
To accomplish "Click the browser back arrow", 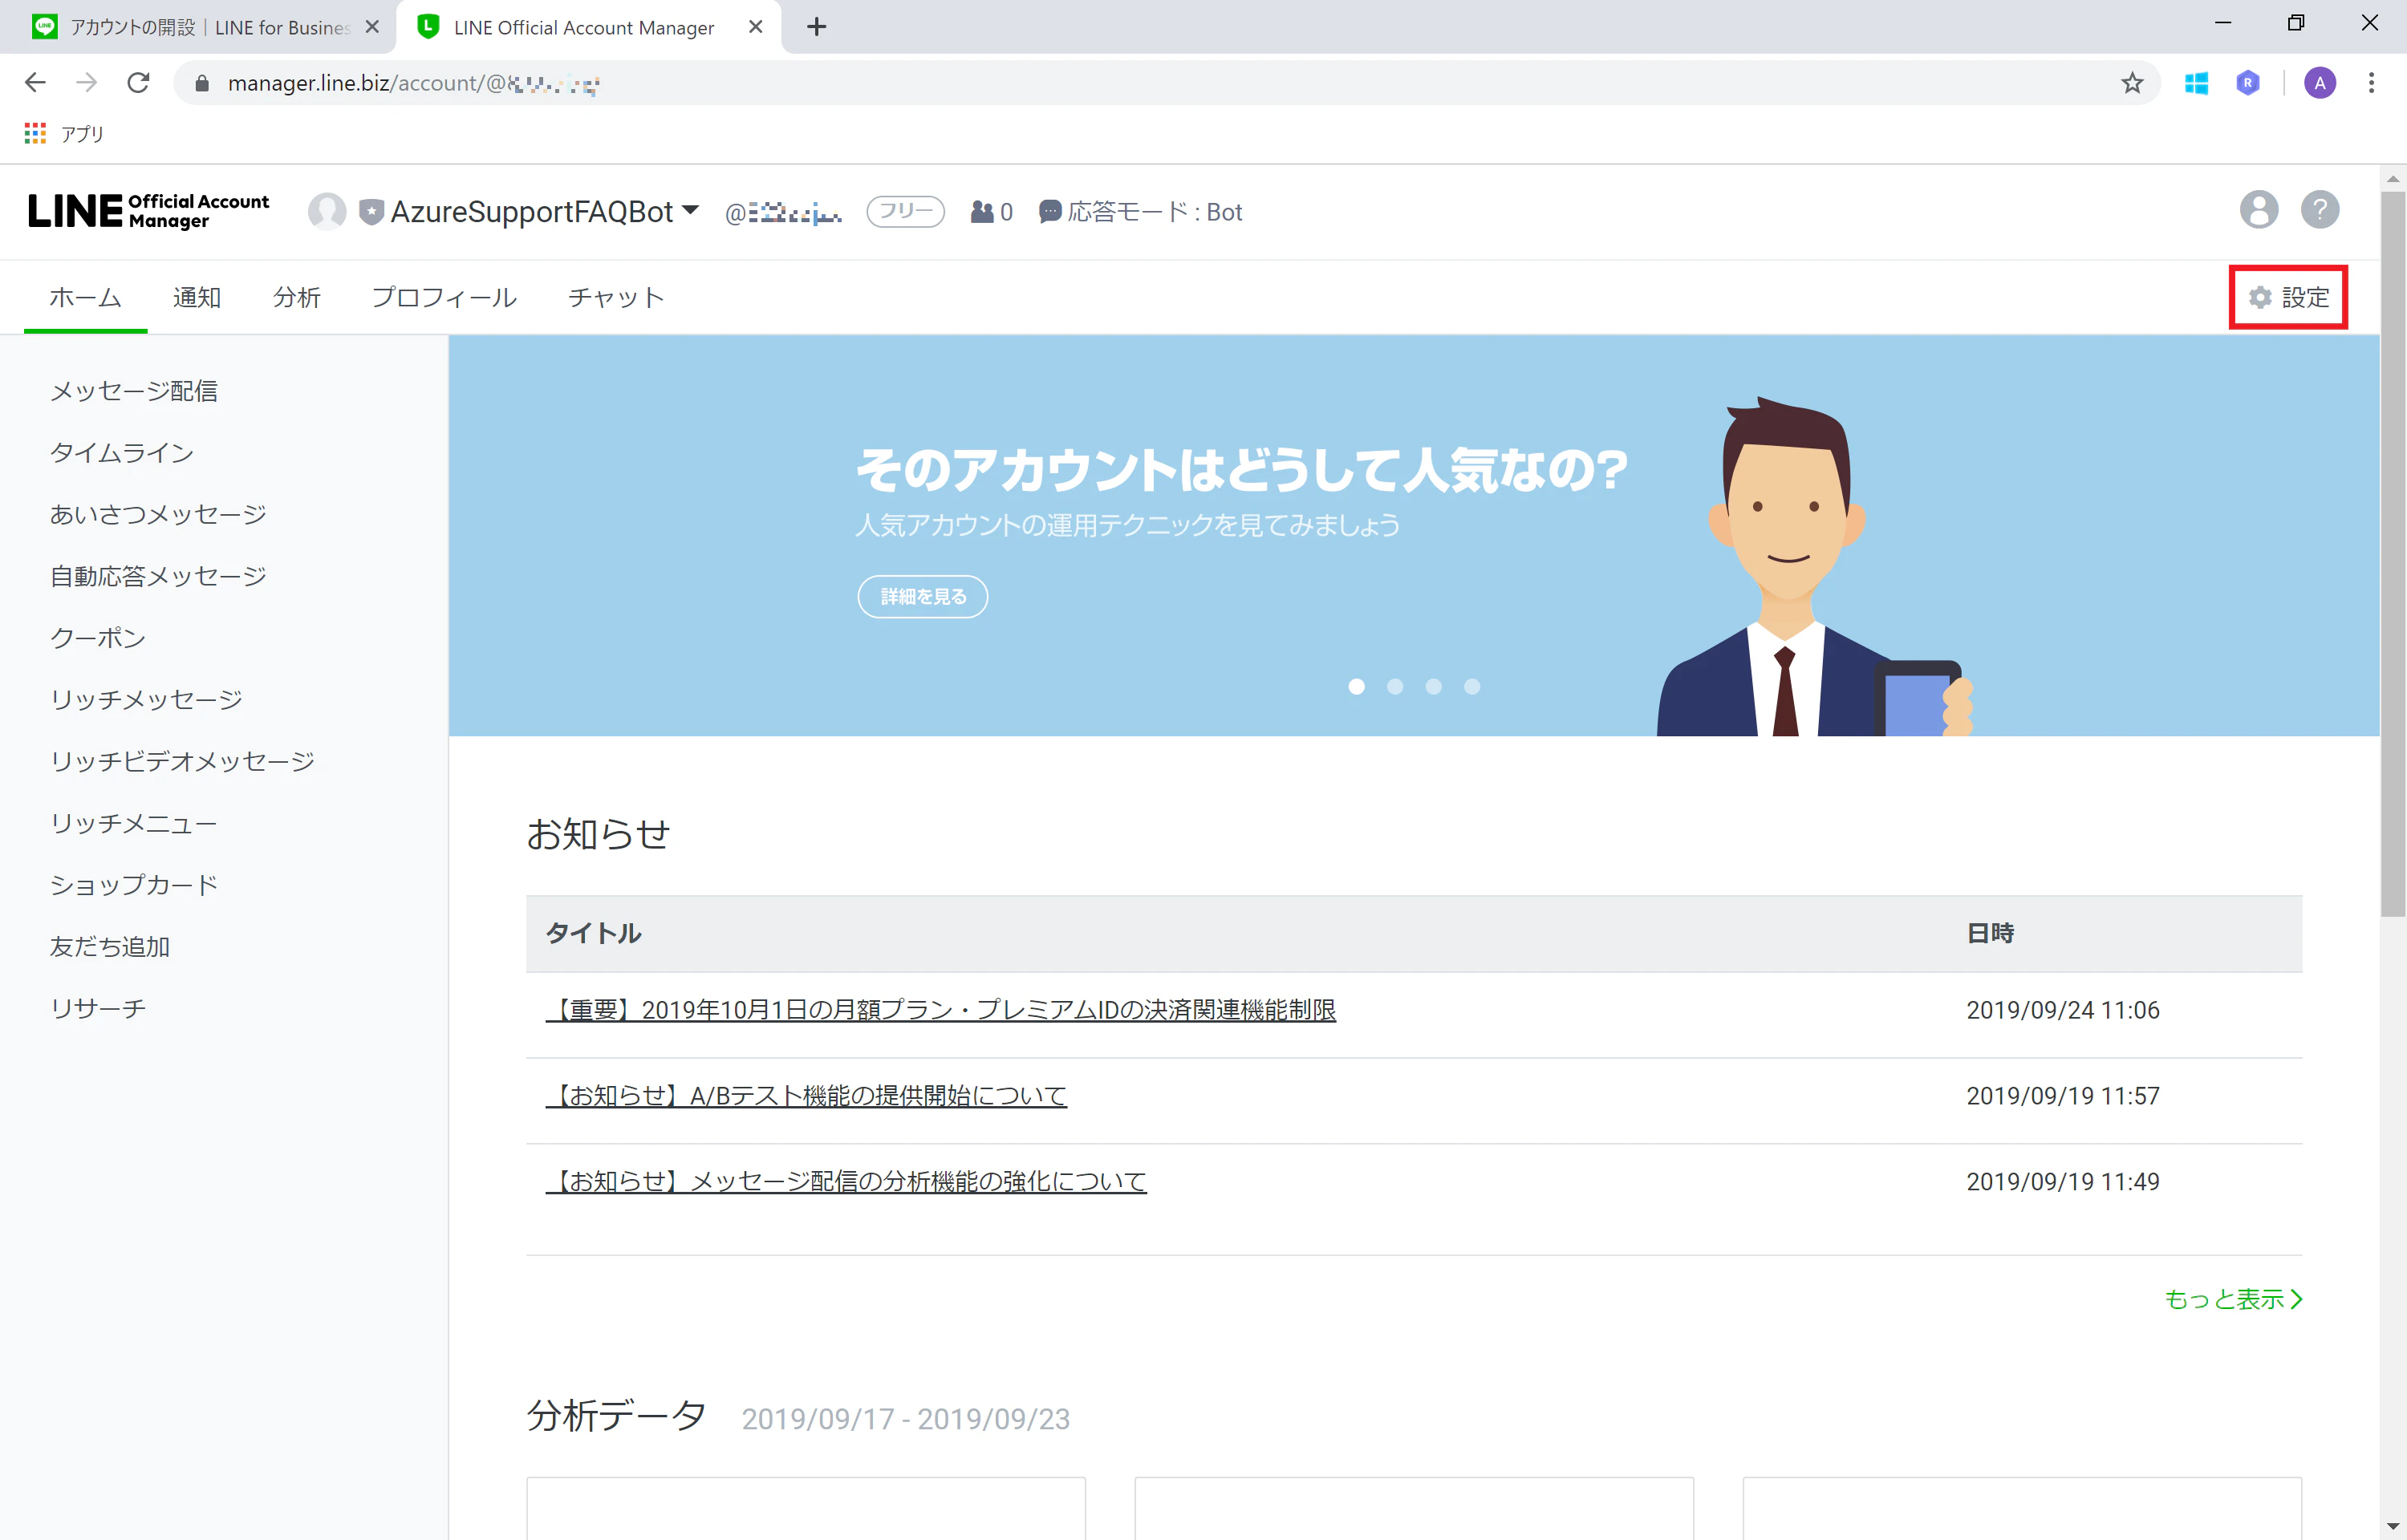I will point(35,83).
